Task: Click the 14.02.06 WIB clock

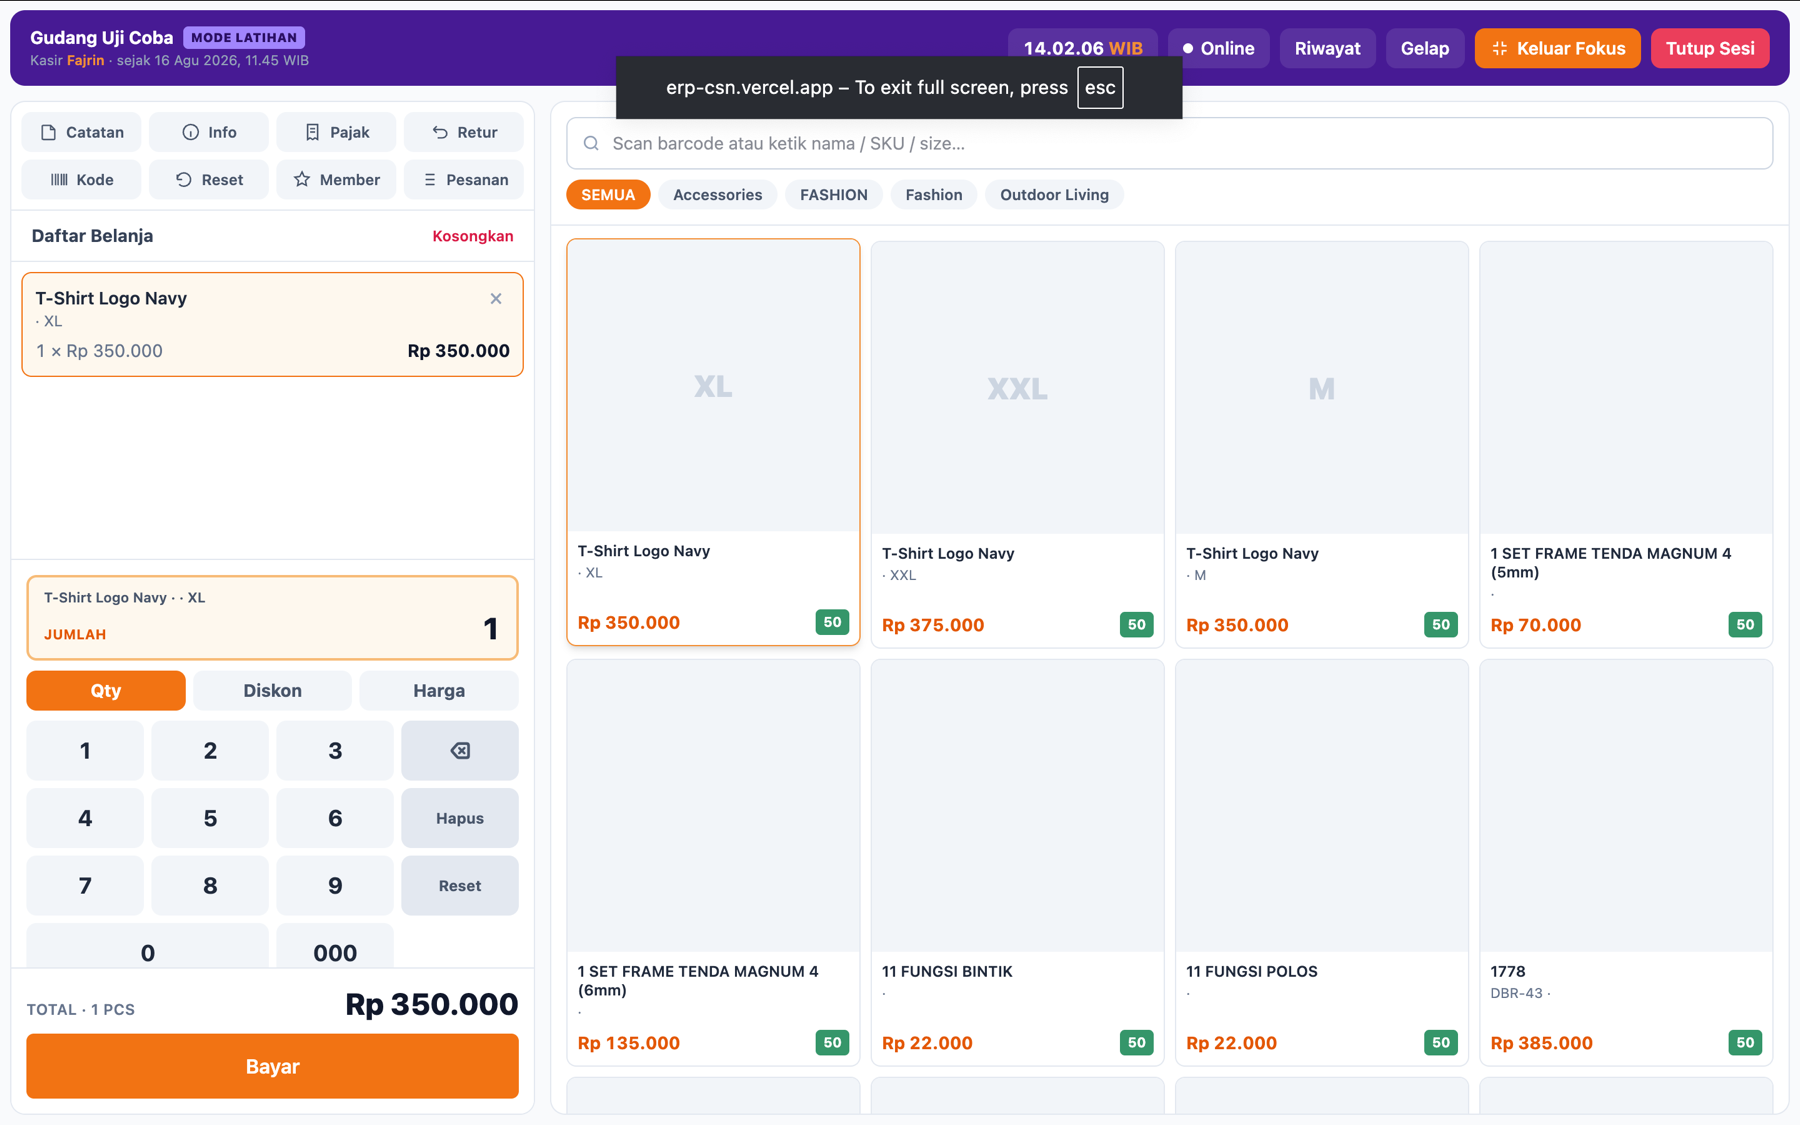Action: click(1082, 48)
